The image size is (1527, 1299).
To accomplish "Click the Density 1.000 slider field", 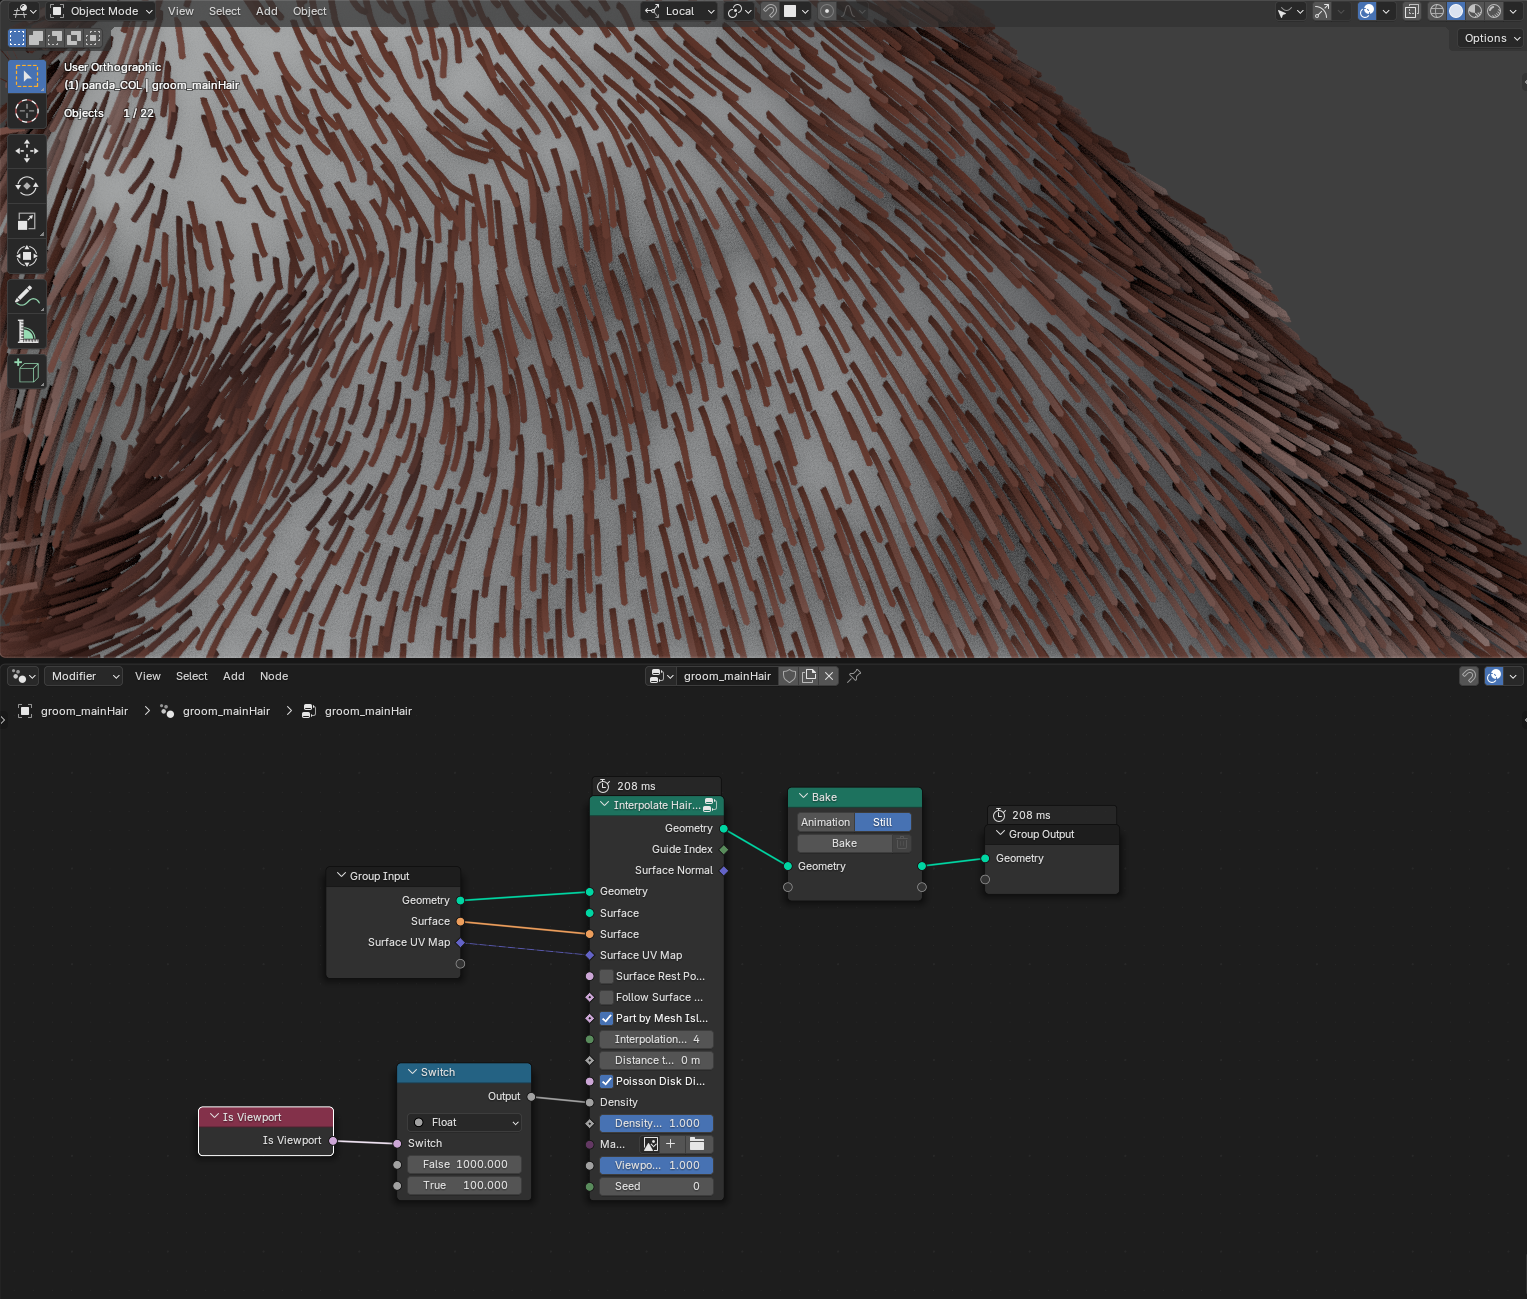I will 657,1123.
